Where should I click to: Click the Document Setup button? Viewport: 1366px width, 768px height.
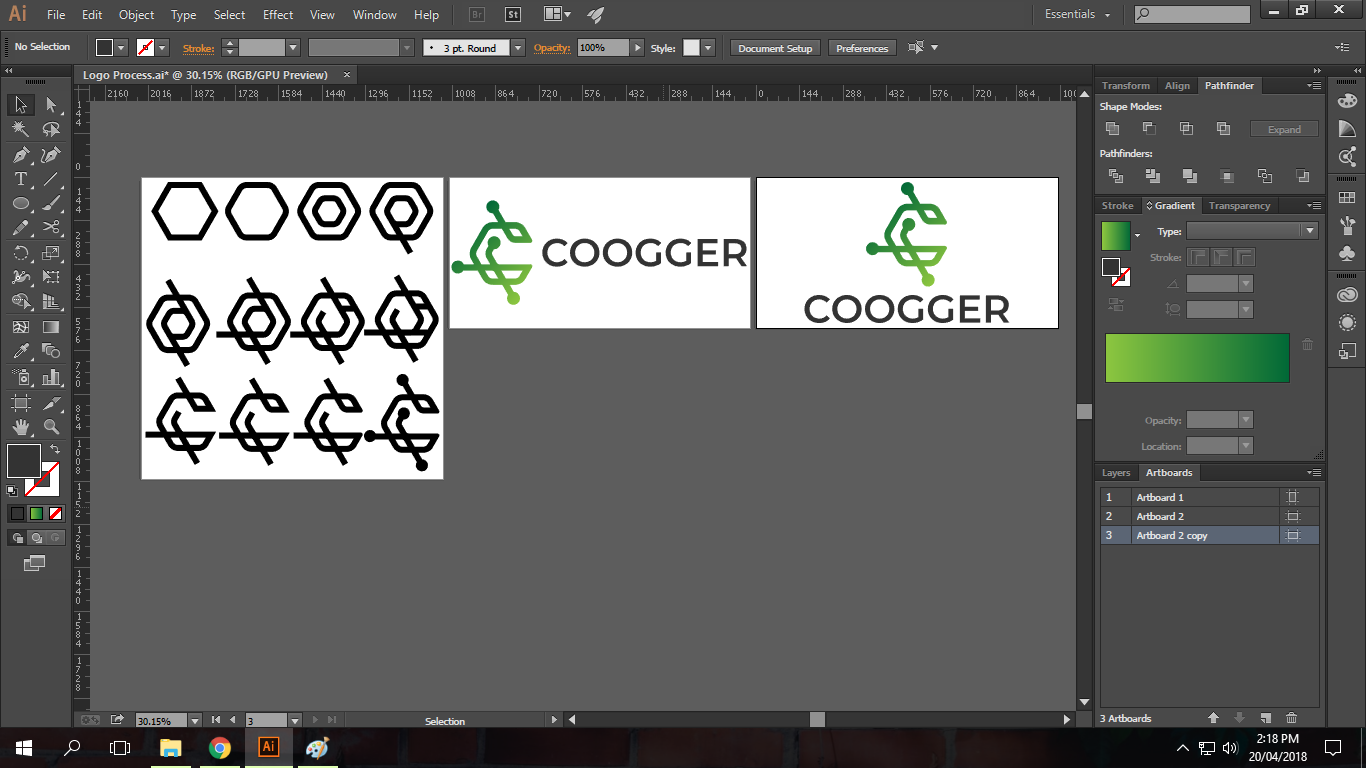pyautogui.click(x=775, y=48)
